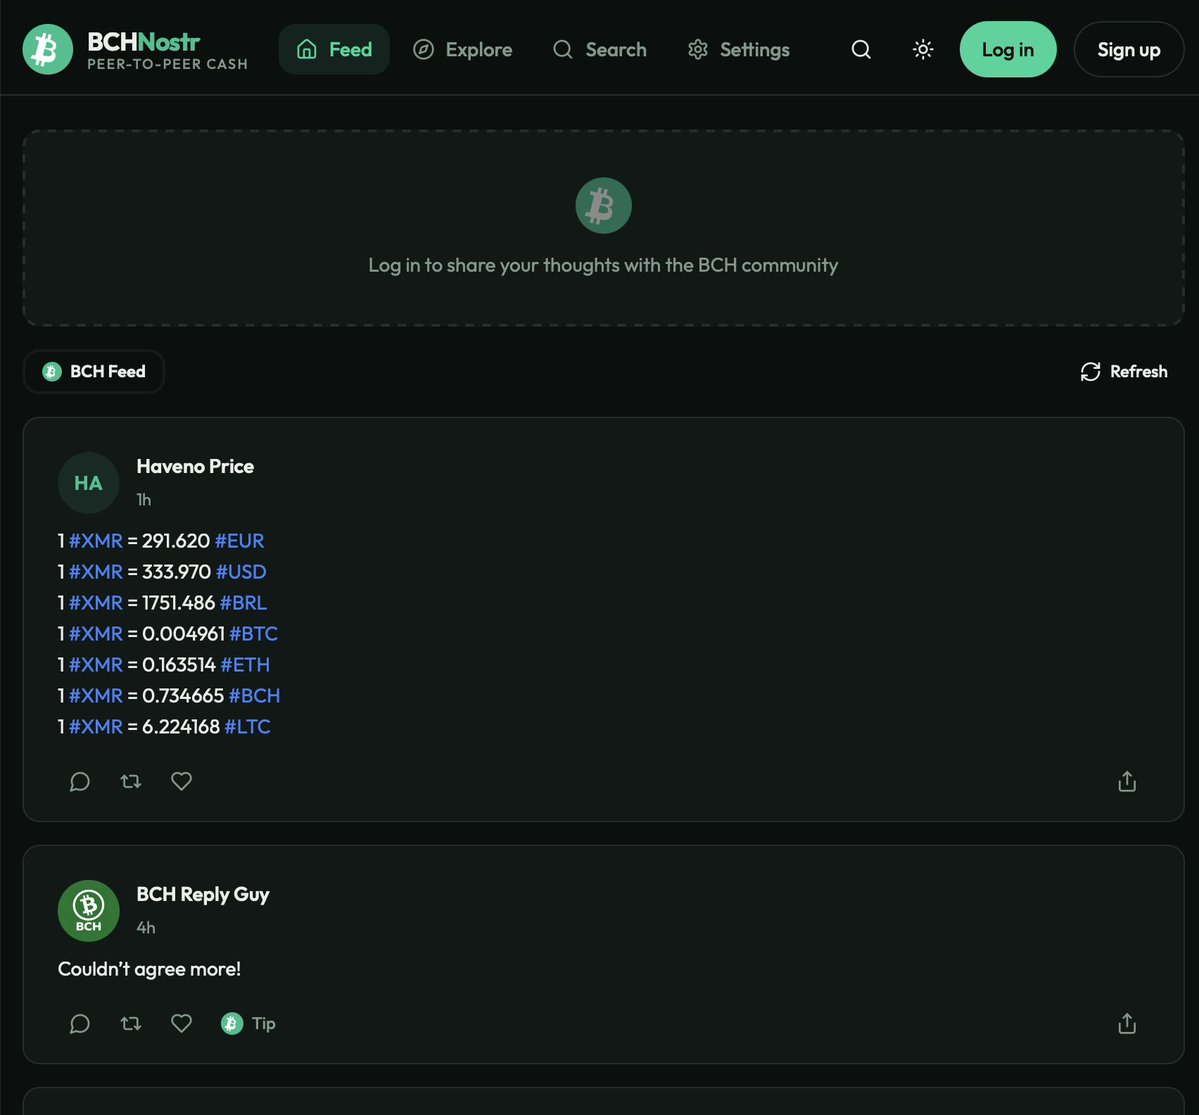Open the Search nav item
This screenshot has height=1115, width=1199.
click(600, 50)
